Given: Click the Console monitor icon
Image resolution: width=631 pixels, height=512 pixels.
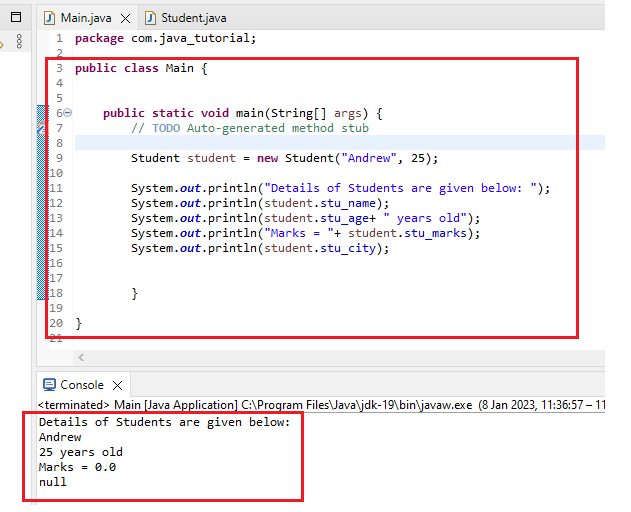Looking at the screenshot, I should [49, 385].
